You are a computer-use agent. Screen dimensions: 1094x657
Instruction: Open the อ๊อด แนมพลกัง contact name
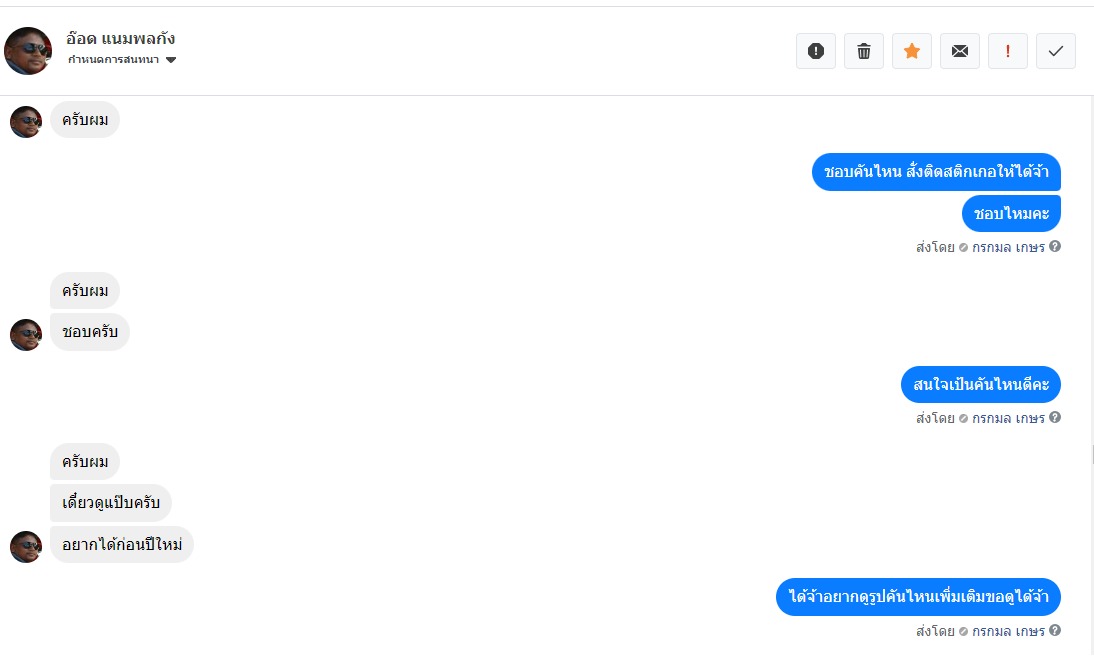pos(121,39)
